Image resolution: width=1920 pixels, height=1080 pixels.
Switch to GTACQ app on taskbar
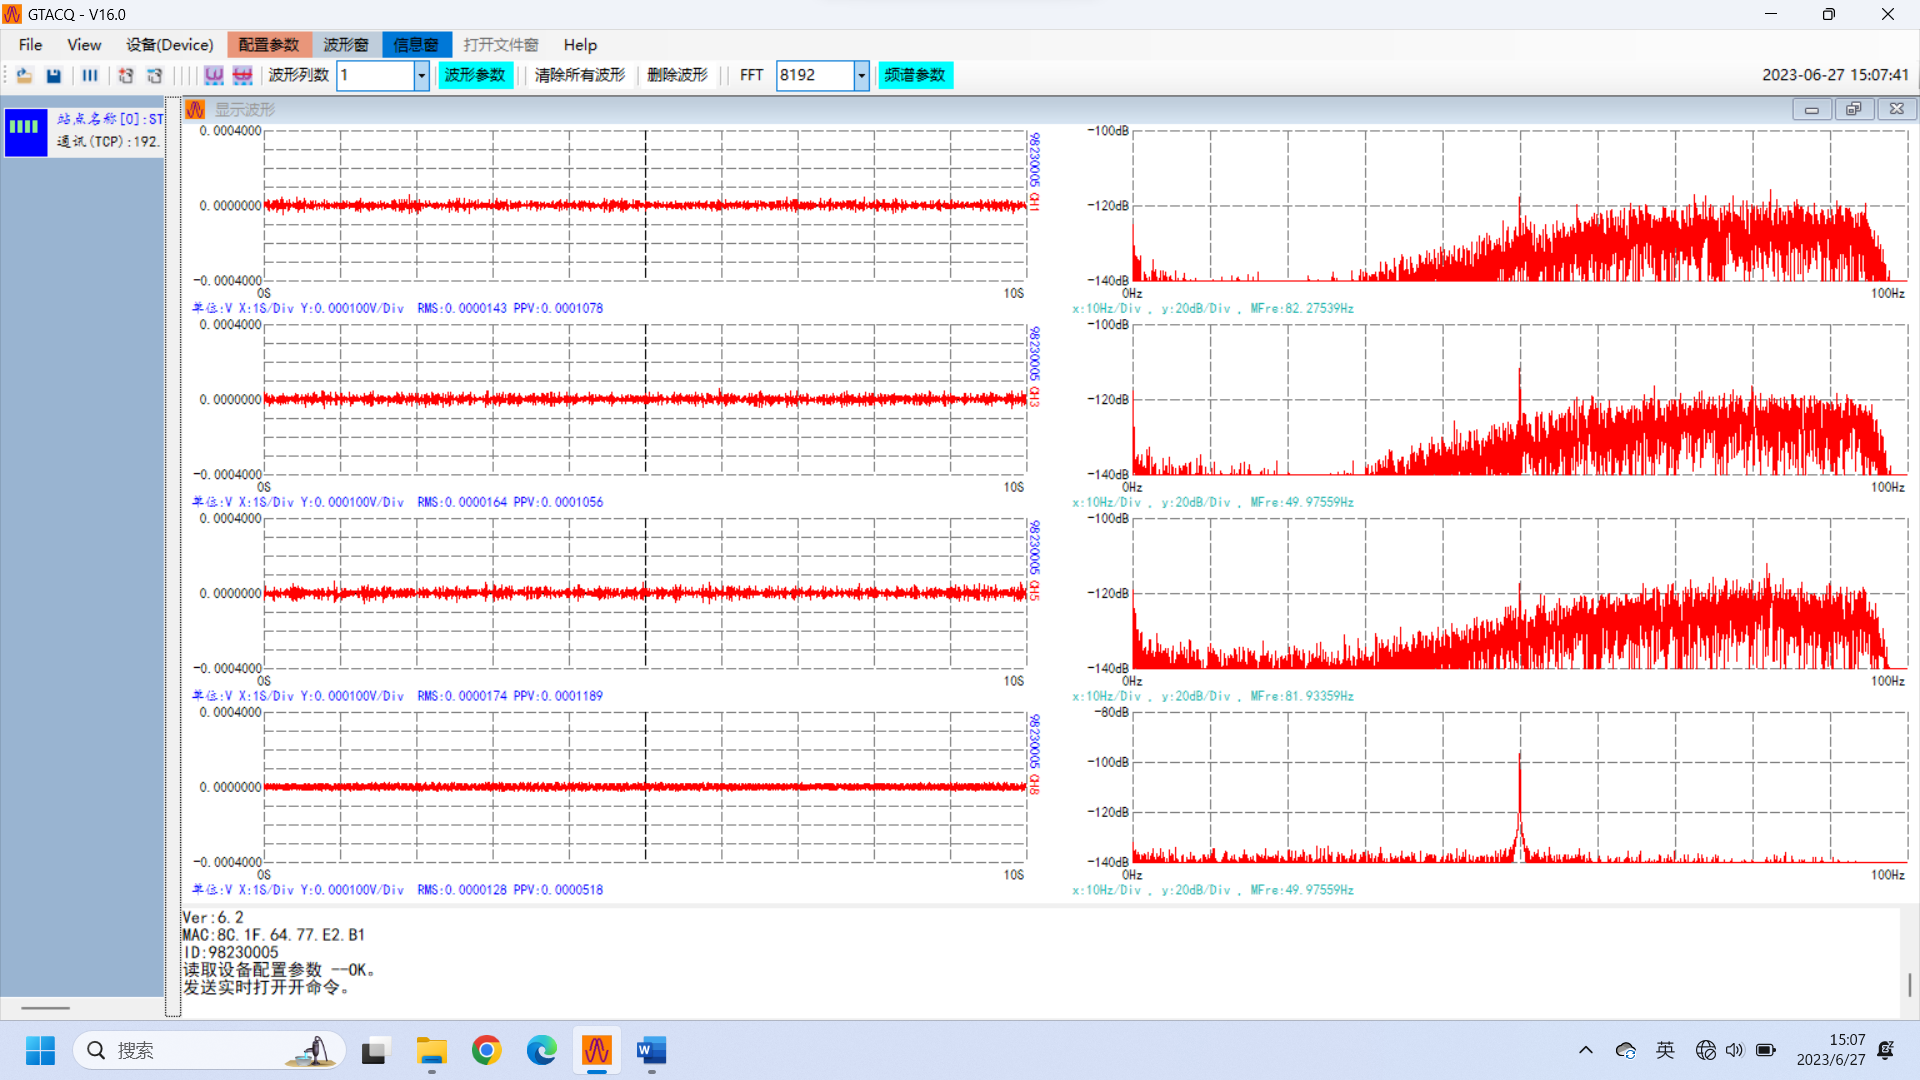(x=597, y=1050)
